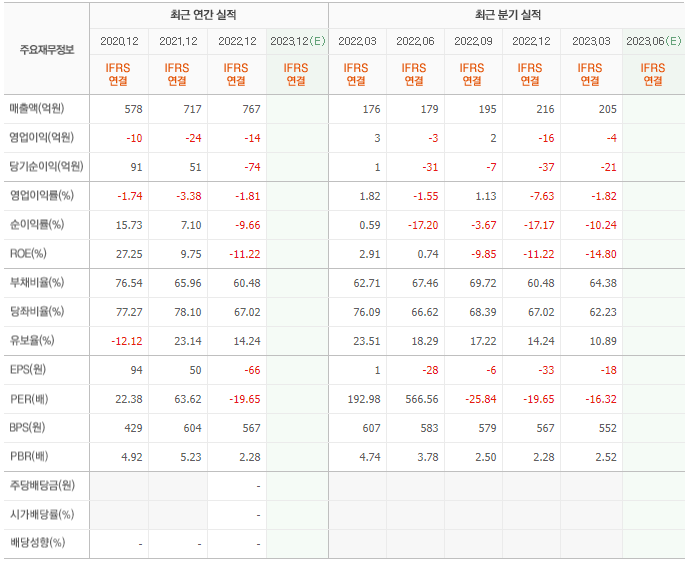This screenshot has width=691, height=564.
Task: Click the BPS value 429
Action: [133, 428]
